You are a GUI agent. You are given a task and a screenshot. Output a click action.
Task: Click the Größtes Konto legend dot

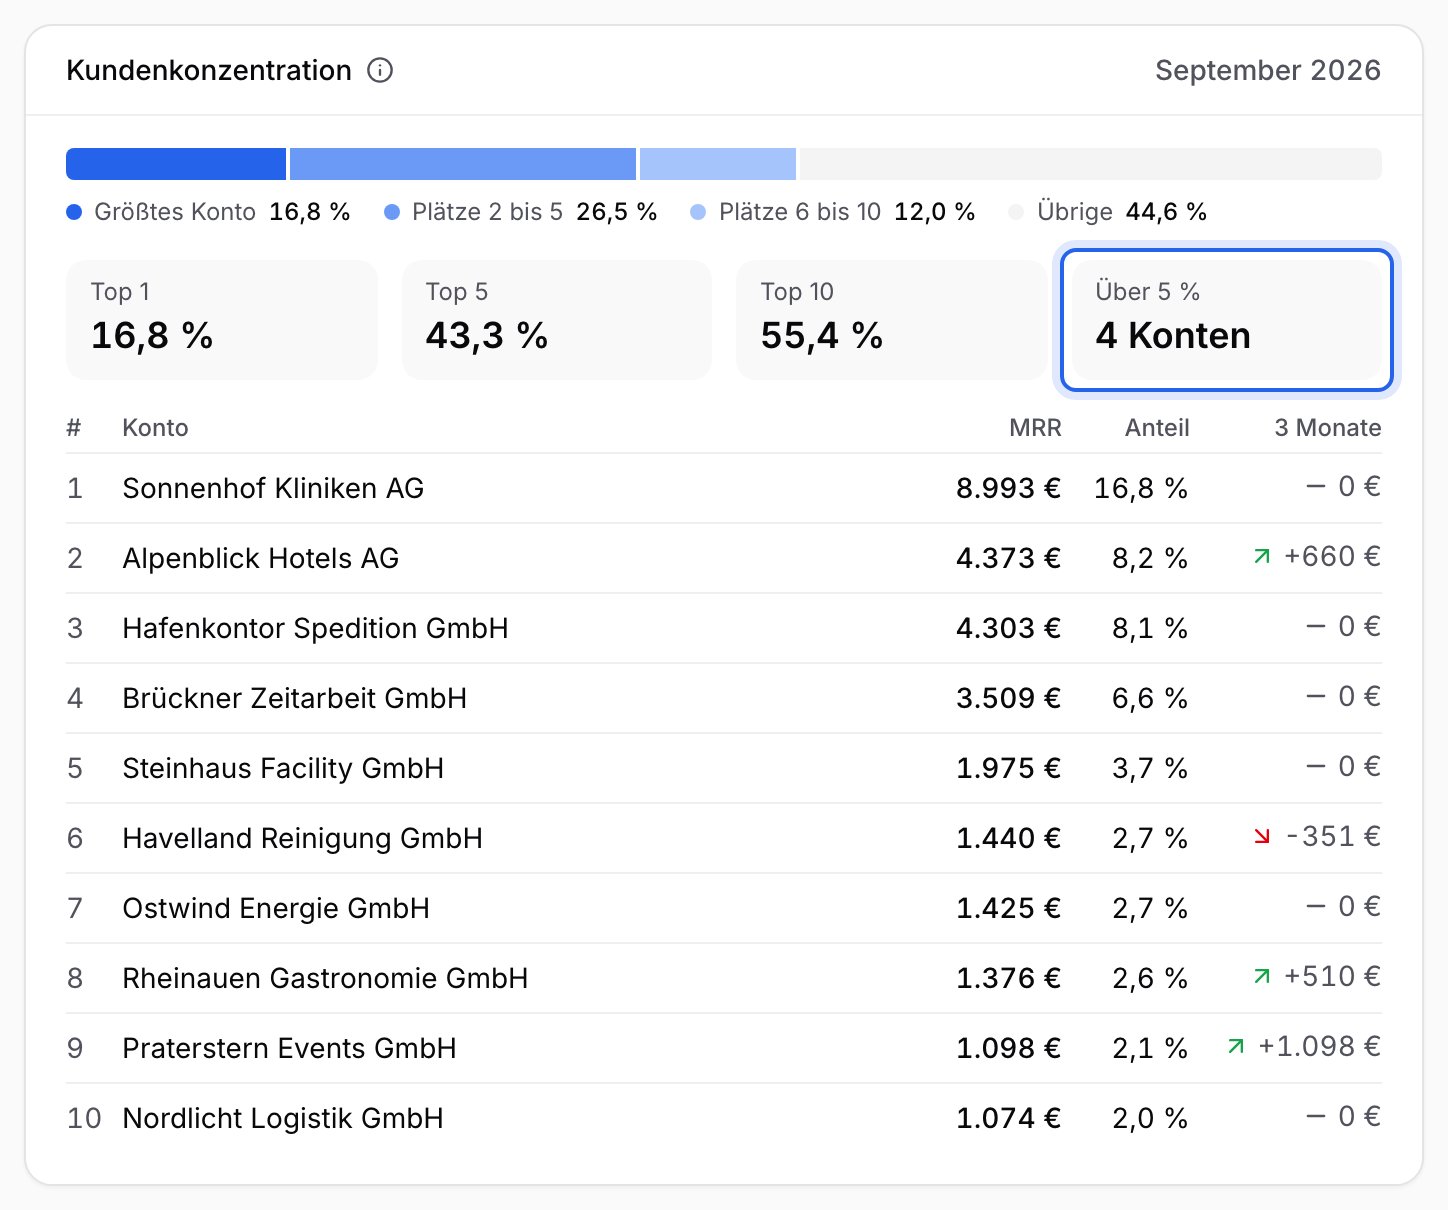[x=74, y=212]
